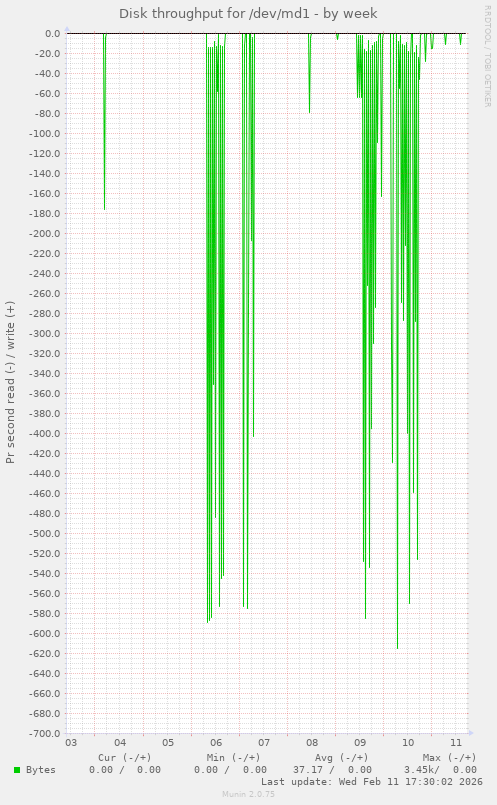Screen dimensions: 497x805
Task: Select the 'Bytes' legend label
Action: pos(41,770)
